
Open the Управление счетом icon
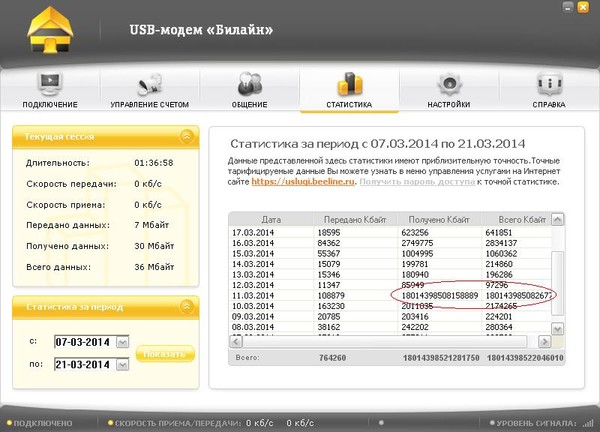[x=150, y=84]
